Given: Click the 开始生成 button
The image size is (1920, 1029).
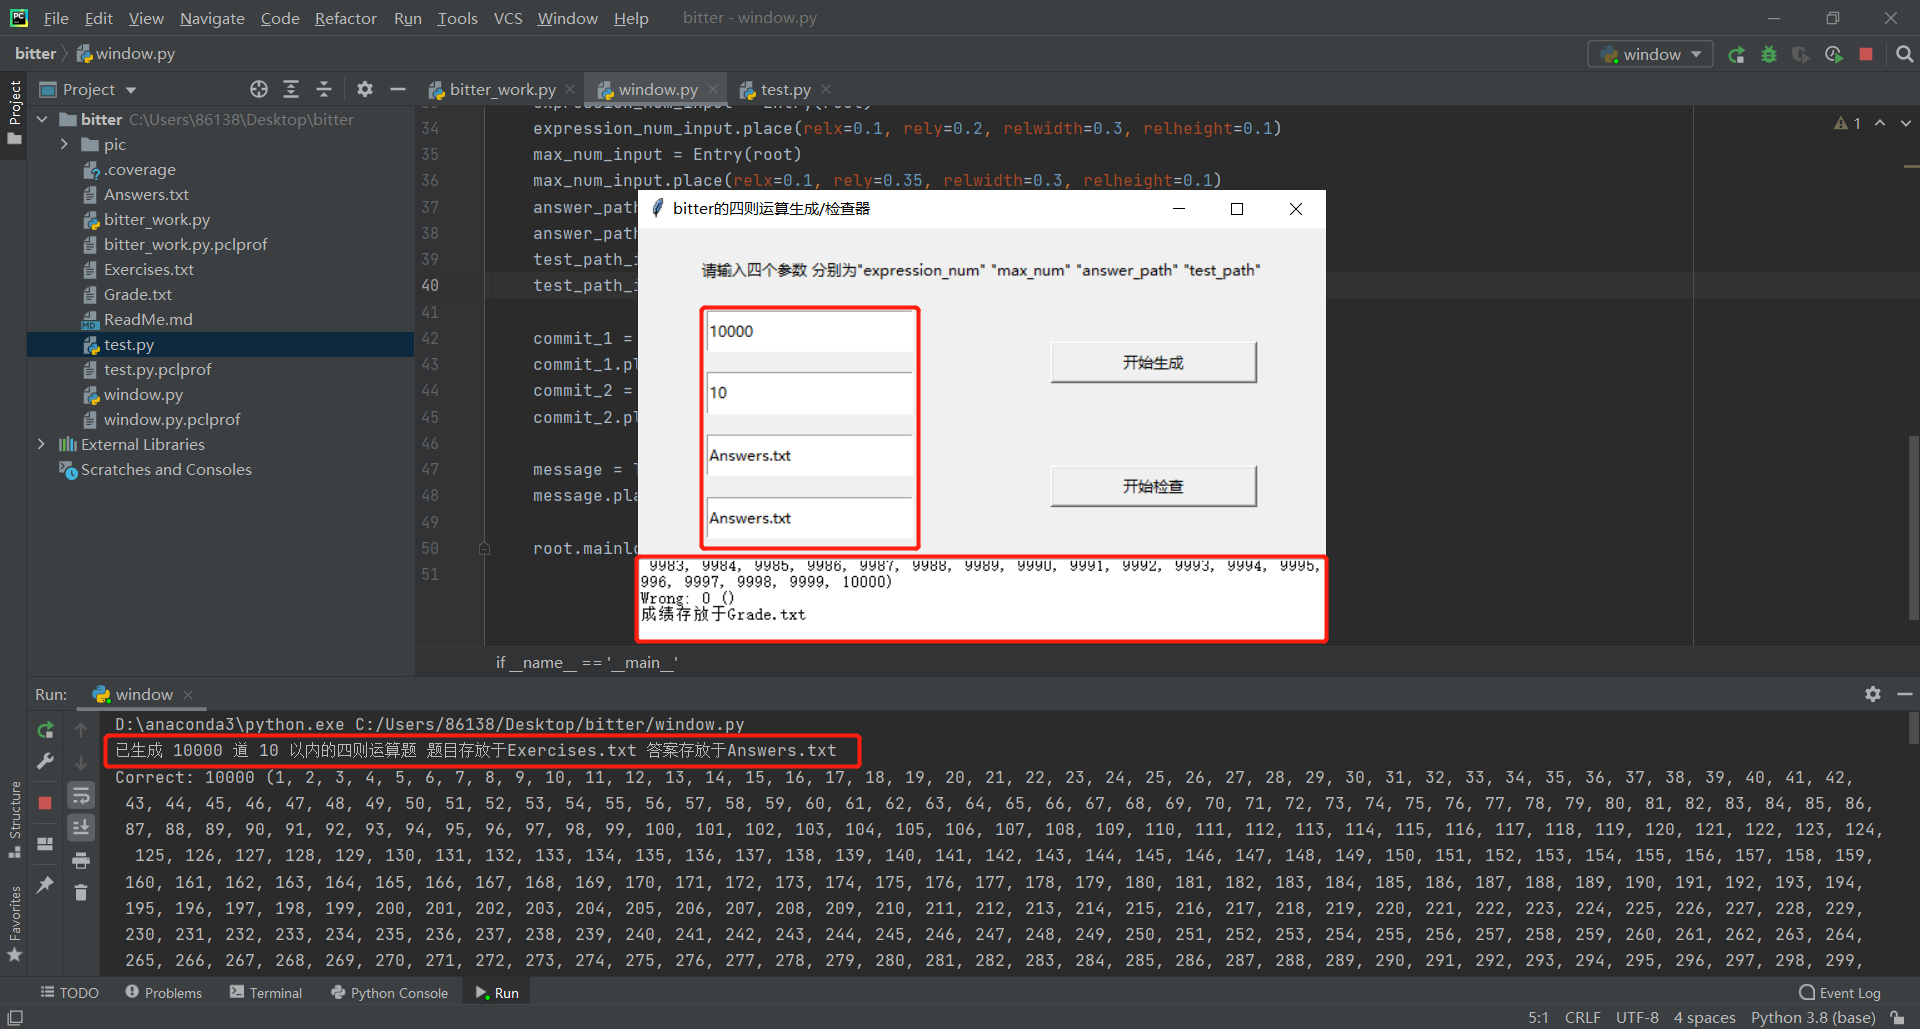Looking at the screenshot, I should (1153, 362).
